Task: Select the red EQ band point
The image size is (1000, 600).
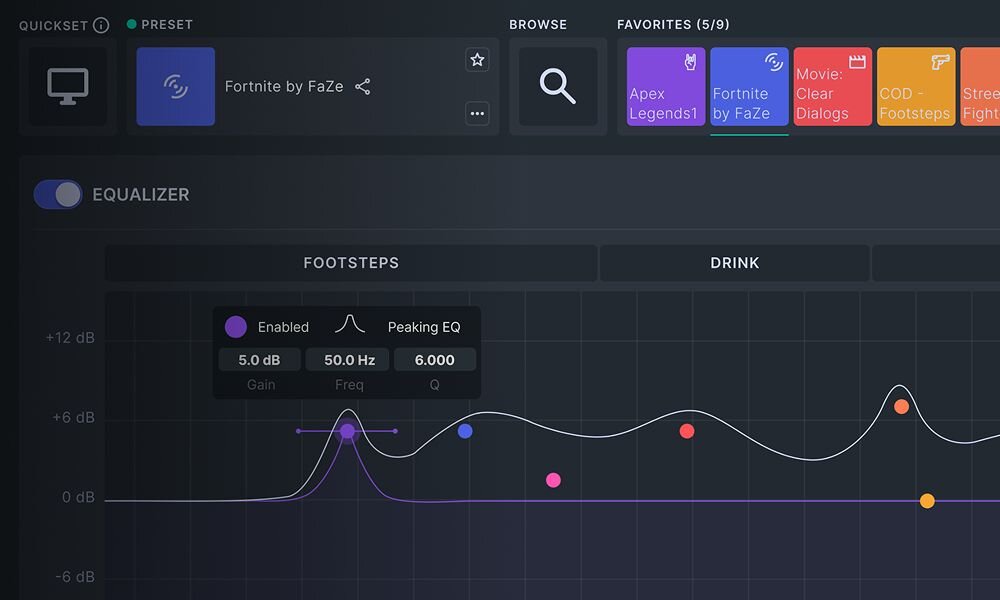Action: tap(687, 431)
